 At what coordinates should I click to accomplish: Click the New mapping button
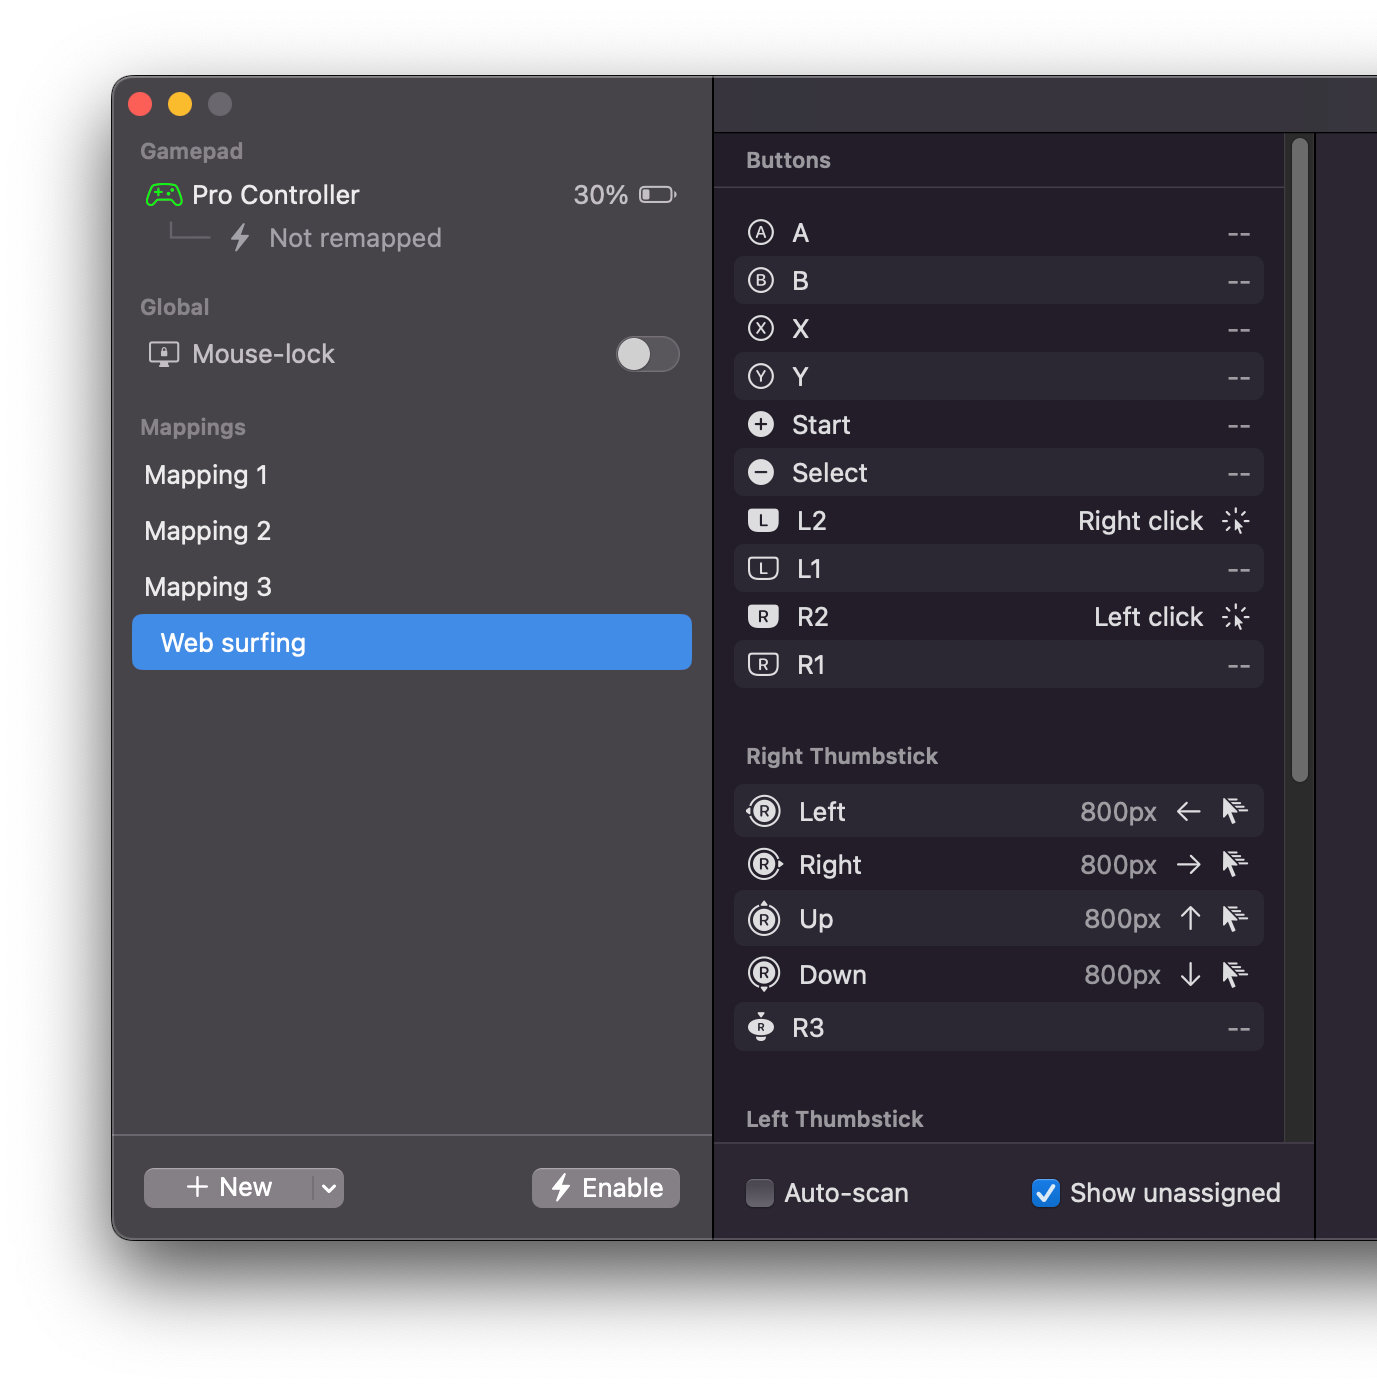tap(229, 1188)
